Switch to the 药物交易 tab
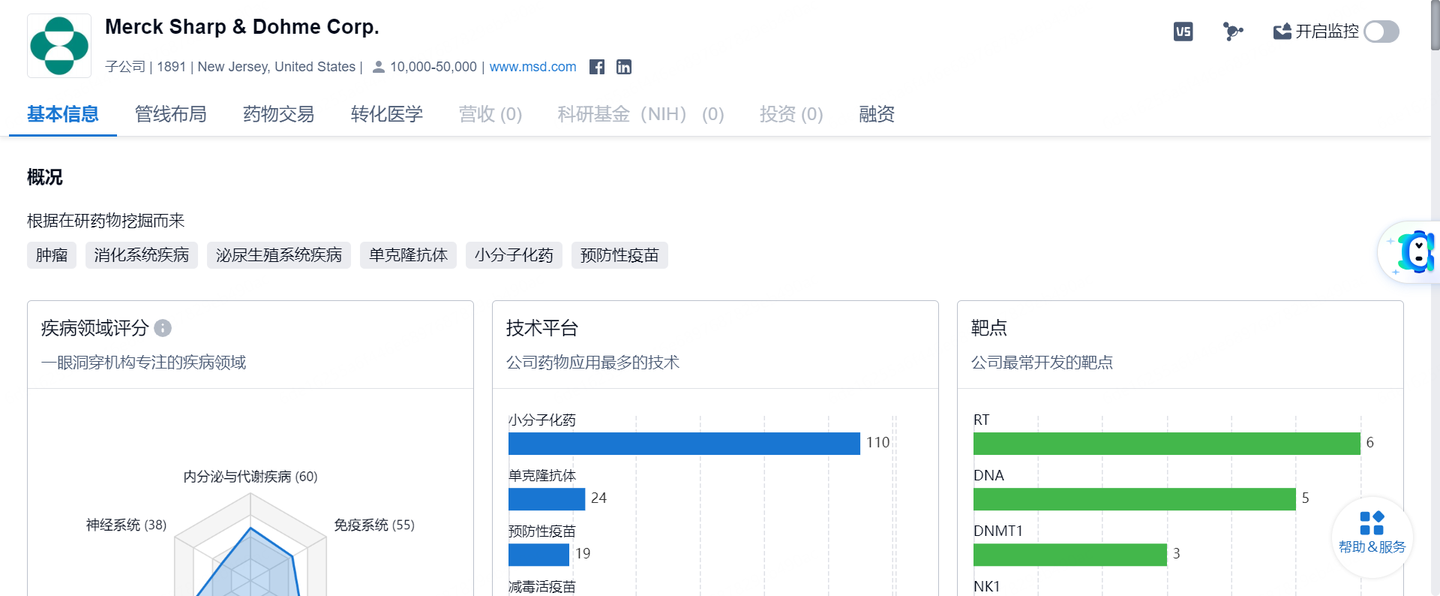Viewport: 1440px width, 596px height. (x=277, y=114)
